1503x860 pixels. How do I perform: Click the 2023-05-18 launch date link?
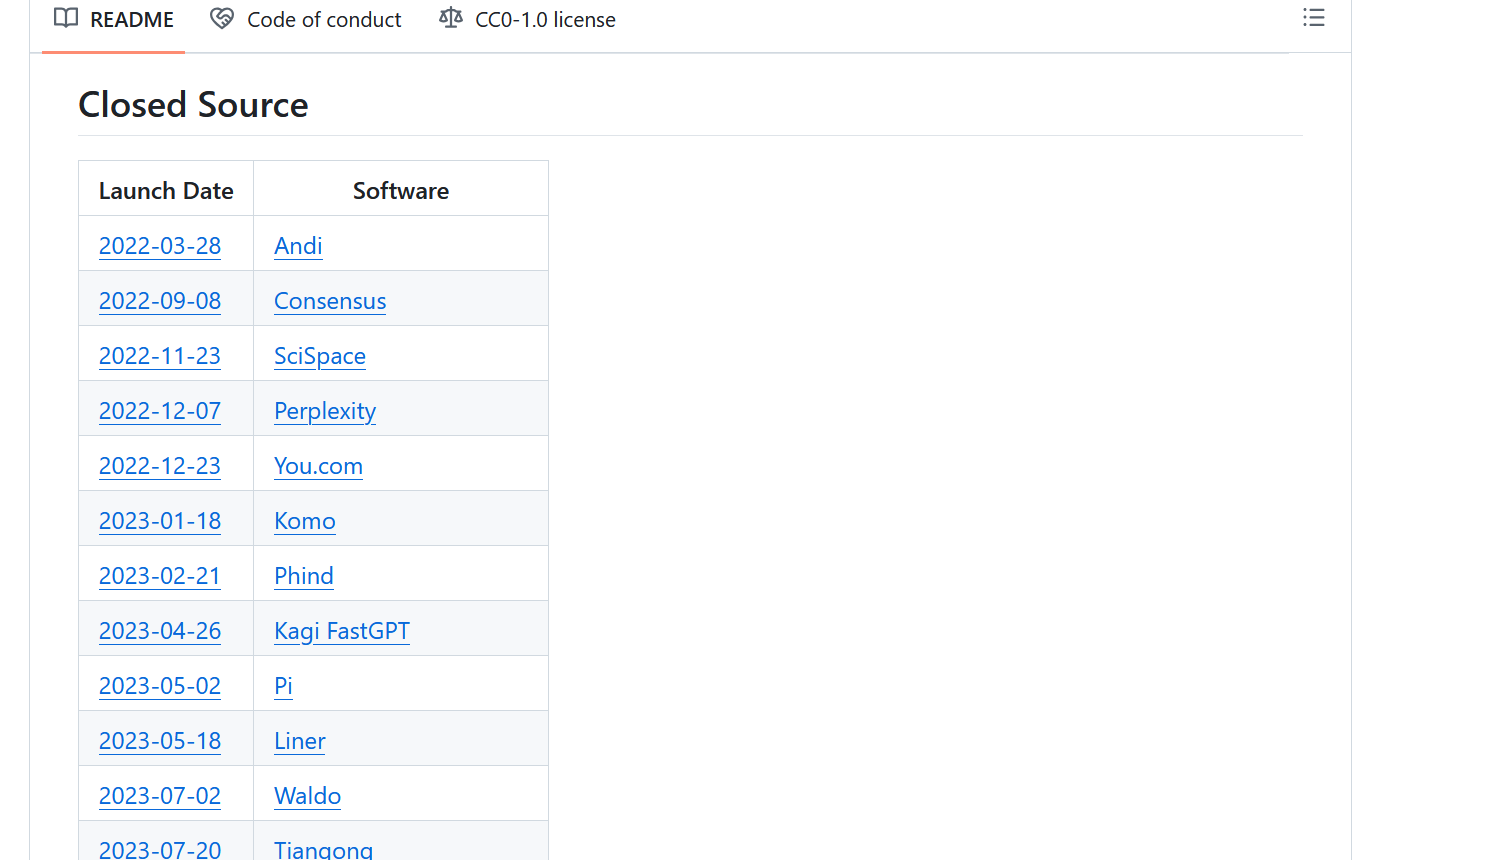pyautogui.click(x=160, y=741)
